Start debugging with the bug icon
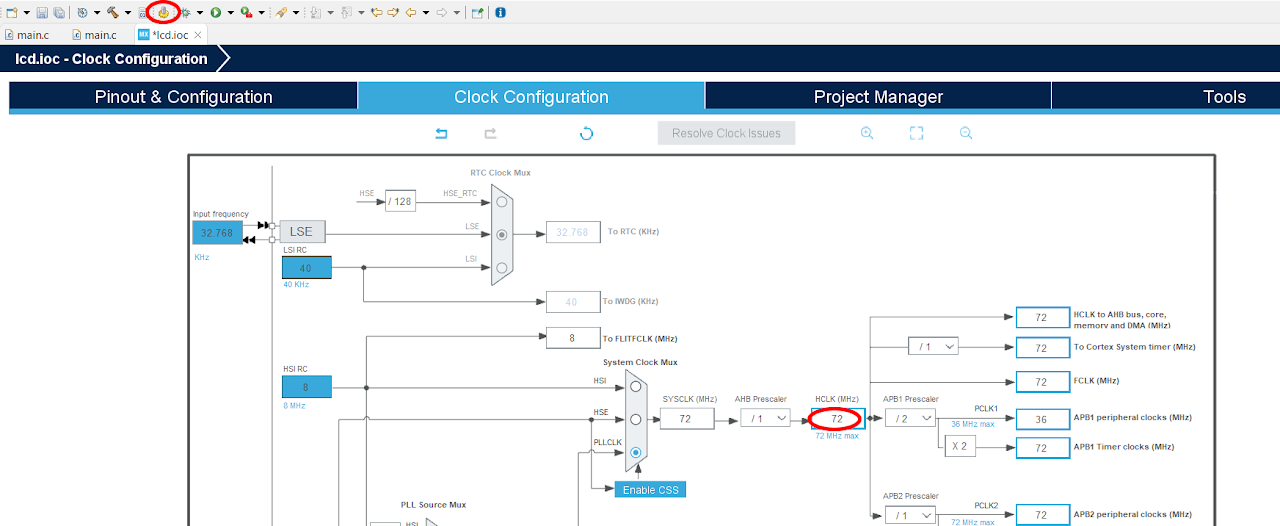Image resolution: width=1280 pixels, height=526 pixels. click(185, 12)
